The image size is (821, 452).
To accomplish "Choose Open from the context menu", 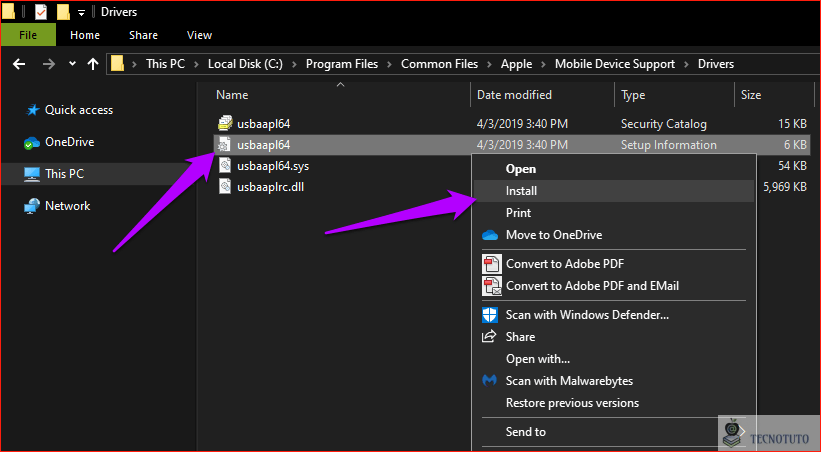I will pos(614,169).
